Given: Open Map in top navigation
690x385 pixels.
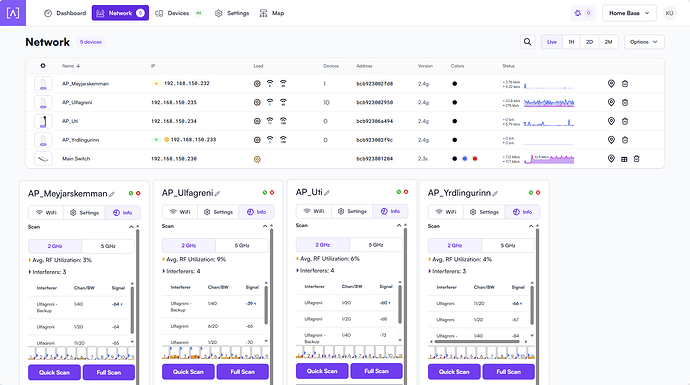Looking at the screenshot, I should point(272,13).
